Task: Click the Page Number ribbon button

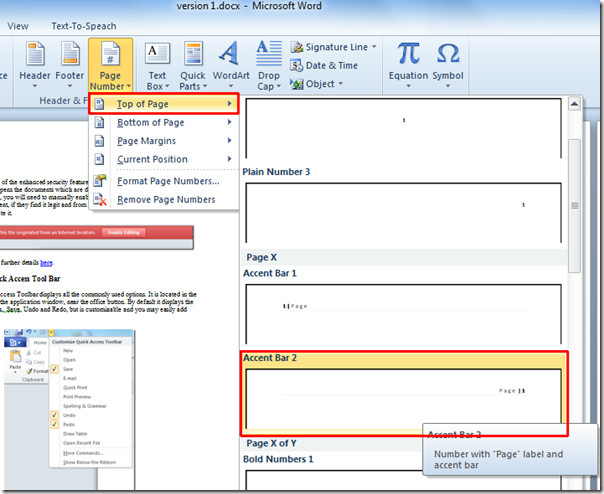Action: pos(110,65)
